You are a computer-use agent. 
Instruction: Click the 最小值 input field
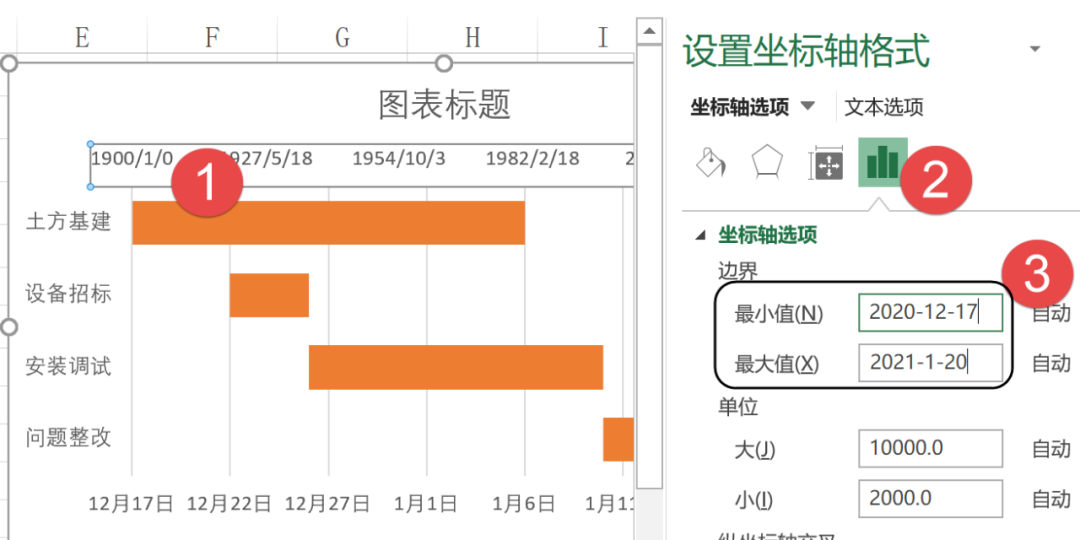pos(931,312)
